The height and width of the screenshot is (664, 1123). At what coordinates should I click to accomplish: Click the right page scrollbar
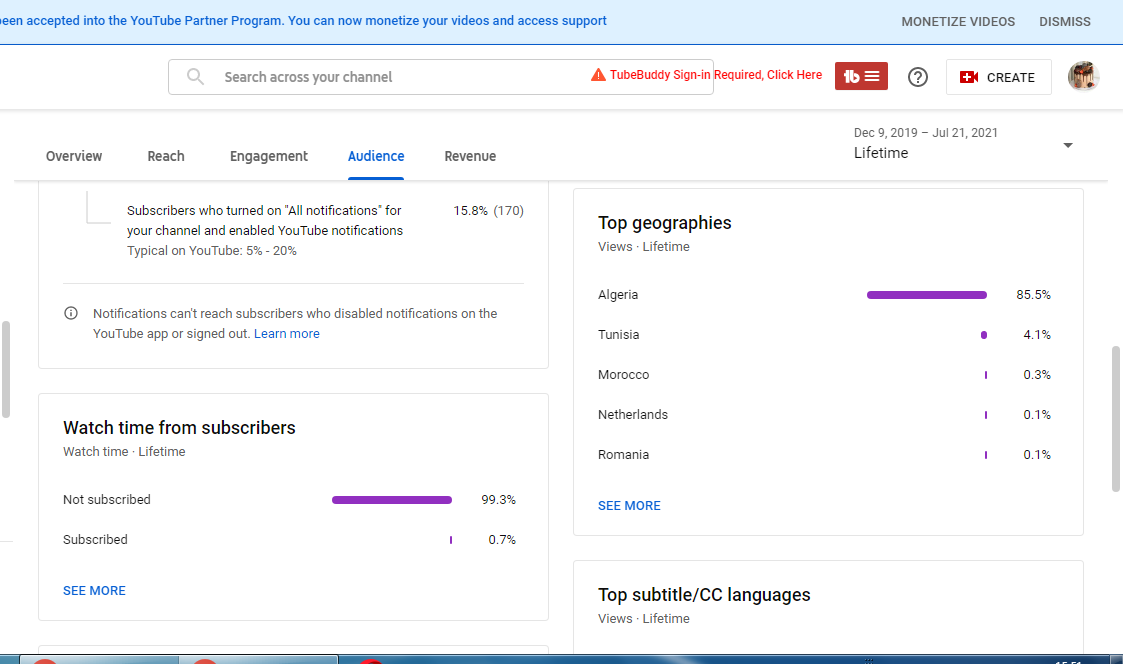[1115, 419]
